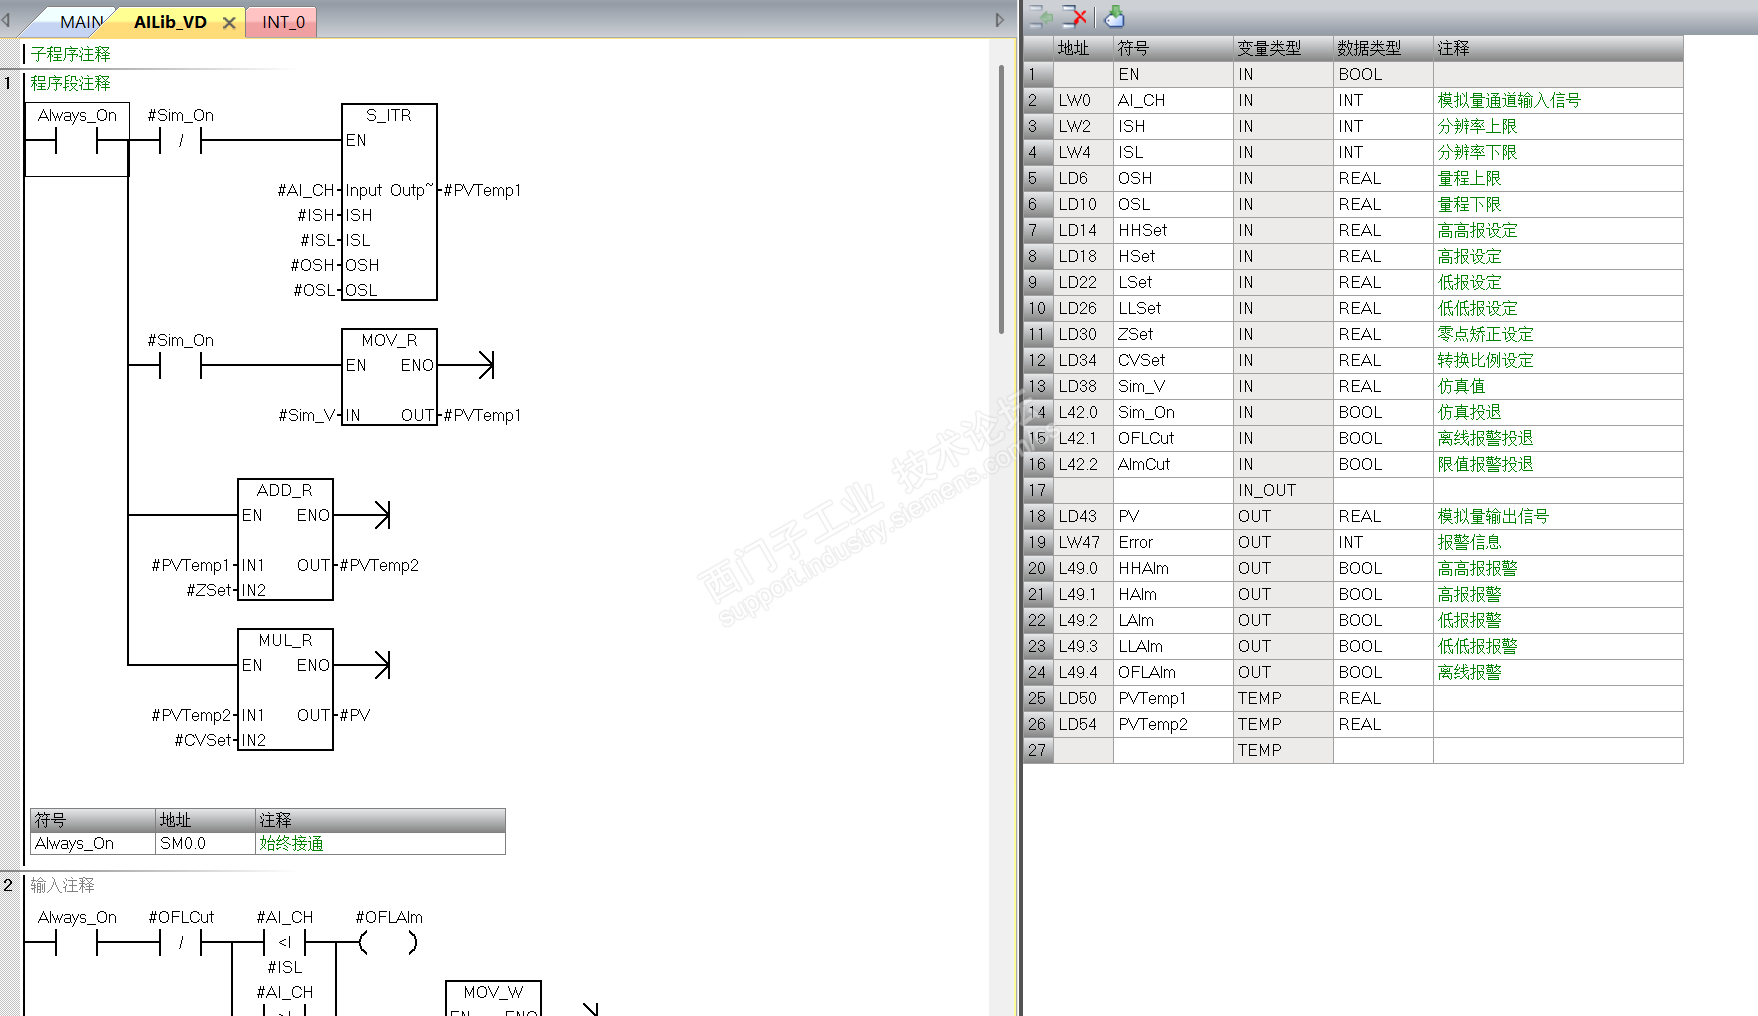Select the PVTemp1 symbol cell

click(1173, 698)
